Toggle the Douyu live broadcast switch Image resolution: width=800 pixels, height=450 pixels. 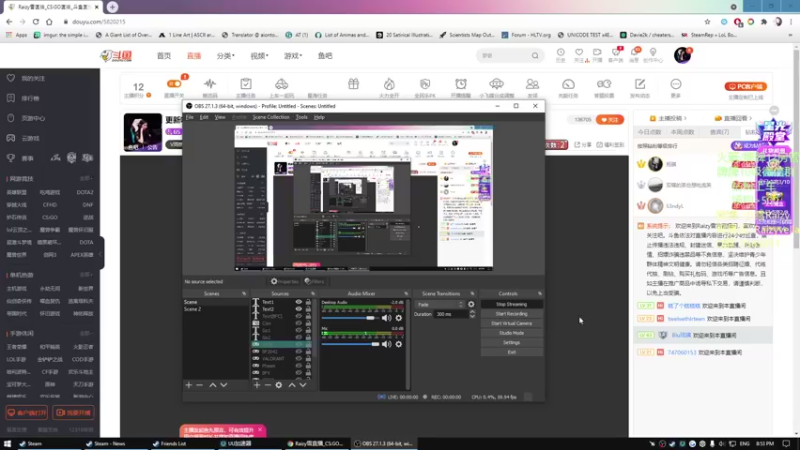tap(174, 84)
